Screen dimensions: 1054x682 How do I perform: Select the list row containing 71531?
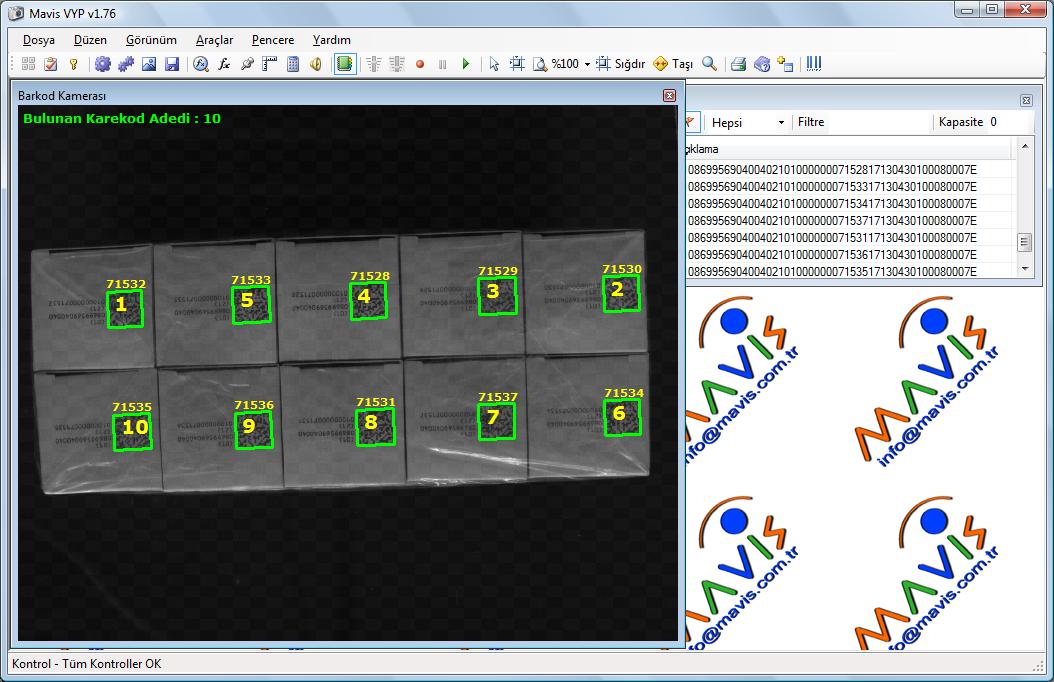coord(848,237)
